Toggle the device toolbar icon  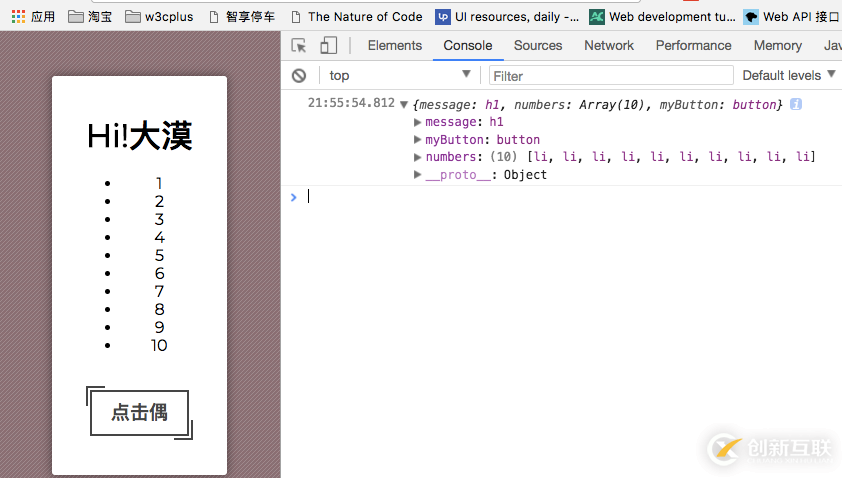click(x=328, y=46)
